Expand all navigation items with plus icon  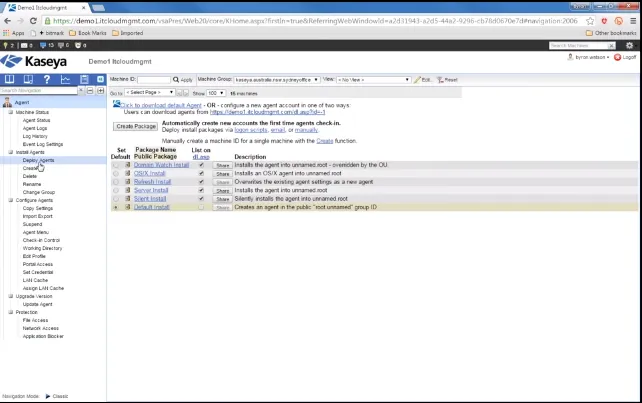pyautogui.click(x=101, y=91)
